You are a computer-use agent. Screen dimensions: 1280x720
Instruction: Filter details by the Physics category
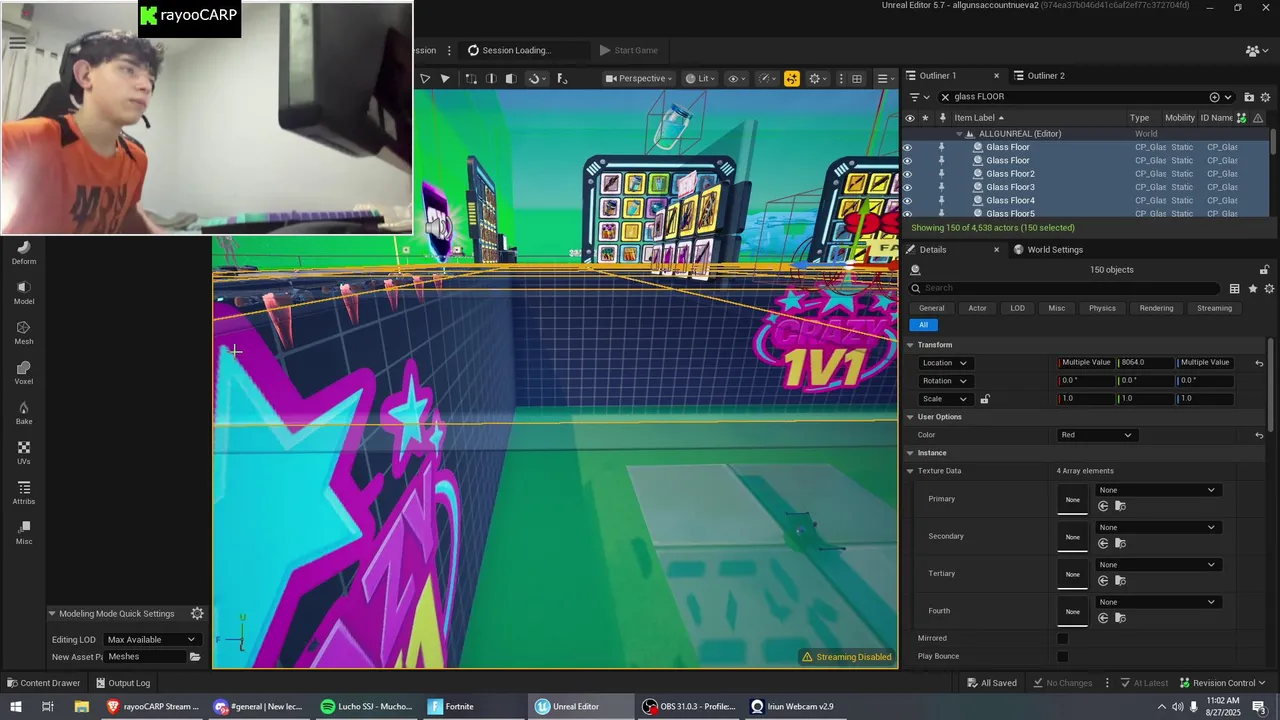[x=1102, y=308]
